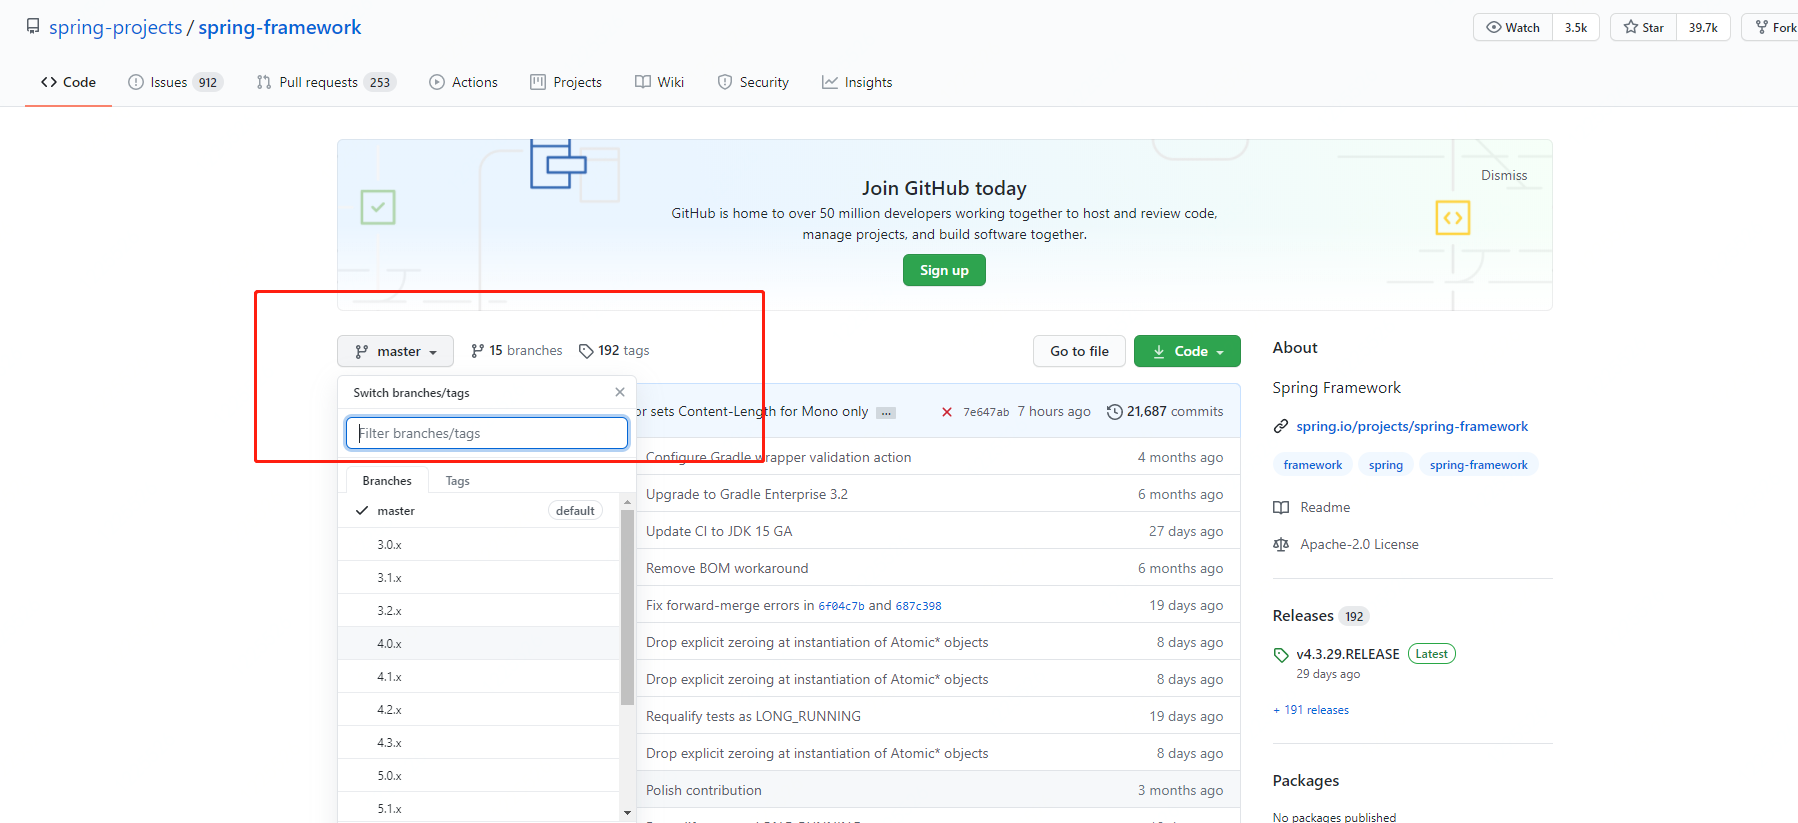Screen dimensions: 1798x823
Task: Click the framework topic tag
Action: click(x=1313, y=465)
